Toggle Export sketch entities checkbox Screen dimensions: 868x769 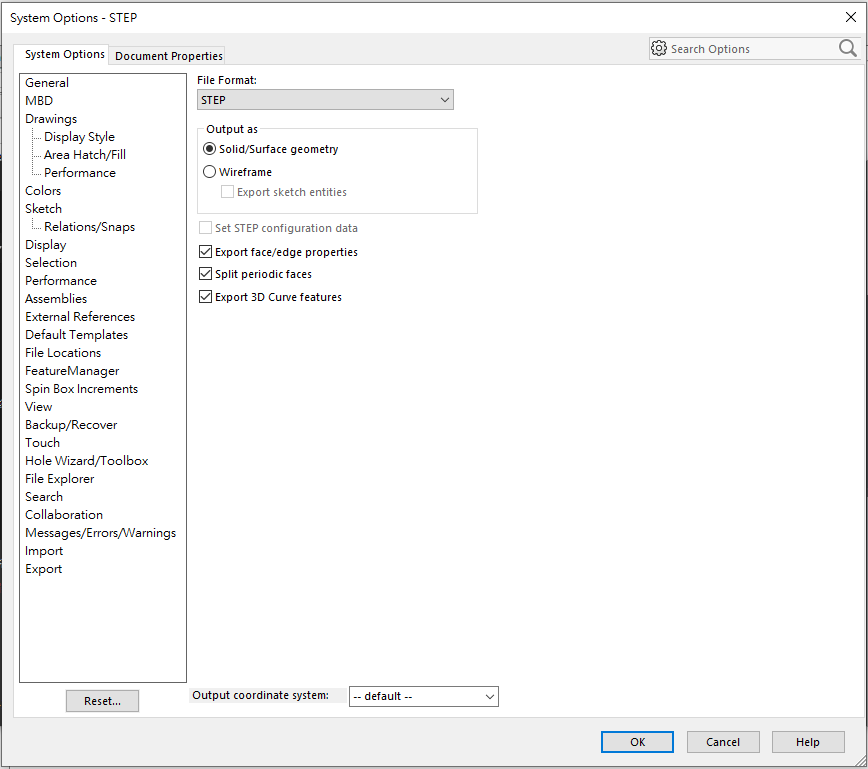click(x=227, y=192)
